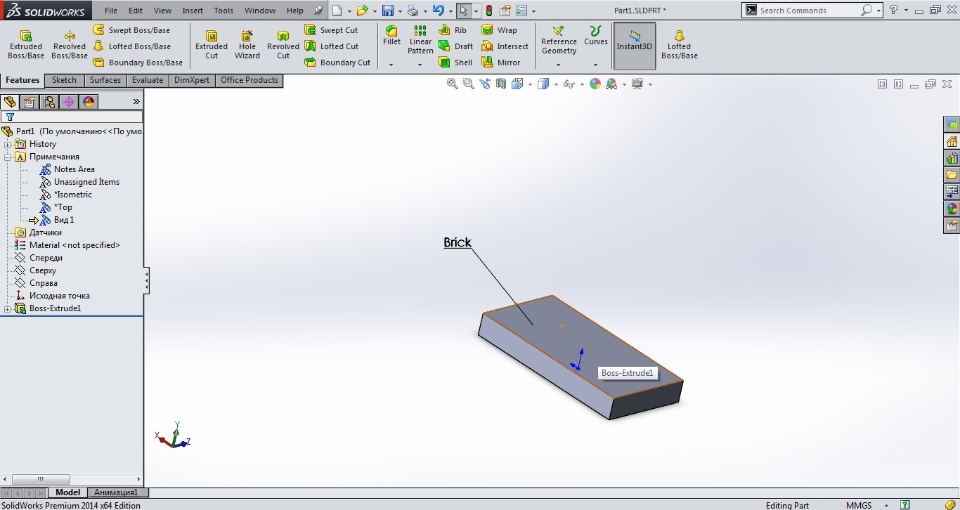Collapse the Примечания folder
This screenshot has height=510, width=960.
[x=7, y=157]
